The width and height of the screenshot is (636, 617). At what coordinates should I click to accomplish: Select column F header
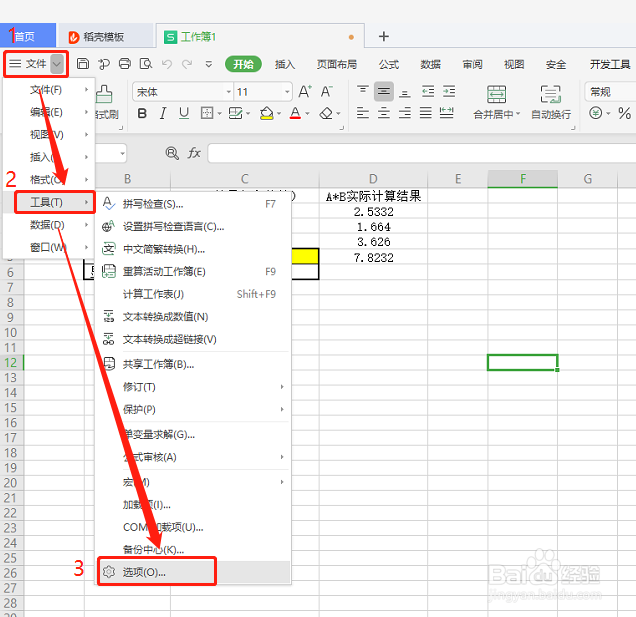click(522, 178)
